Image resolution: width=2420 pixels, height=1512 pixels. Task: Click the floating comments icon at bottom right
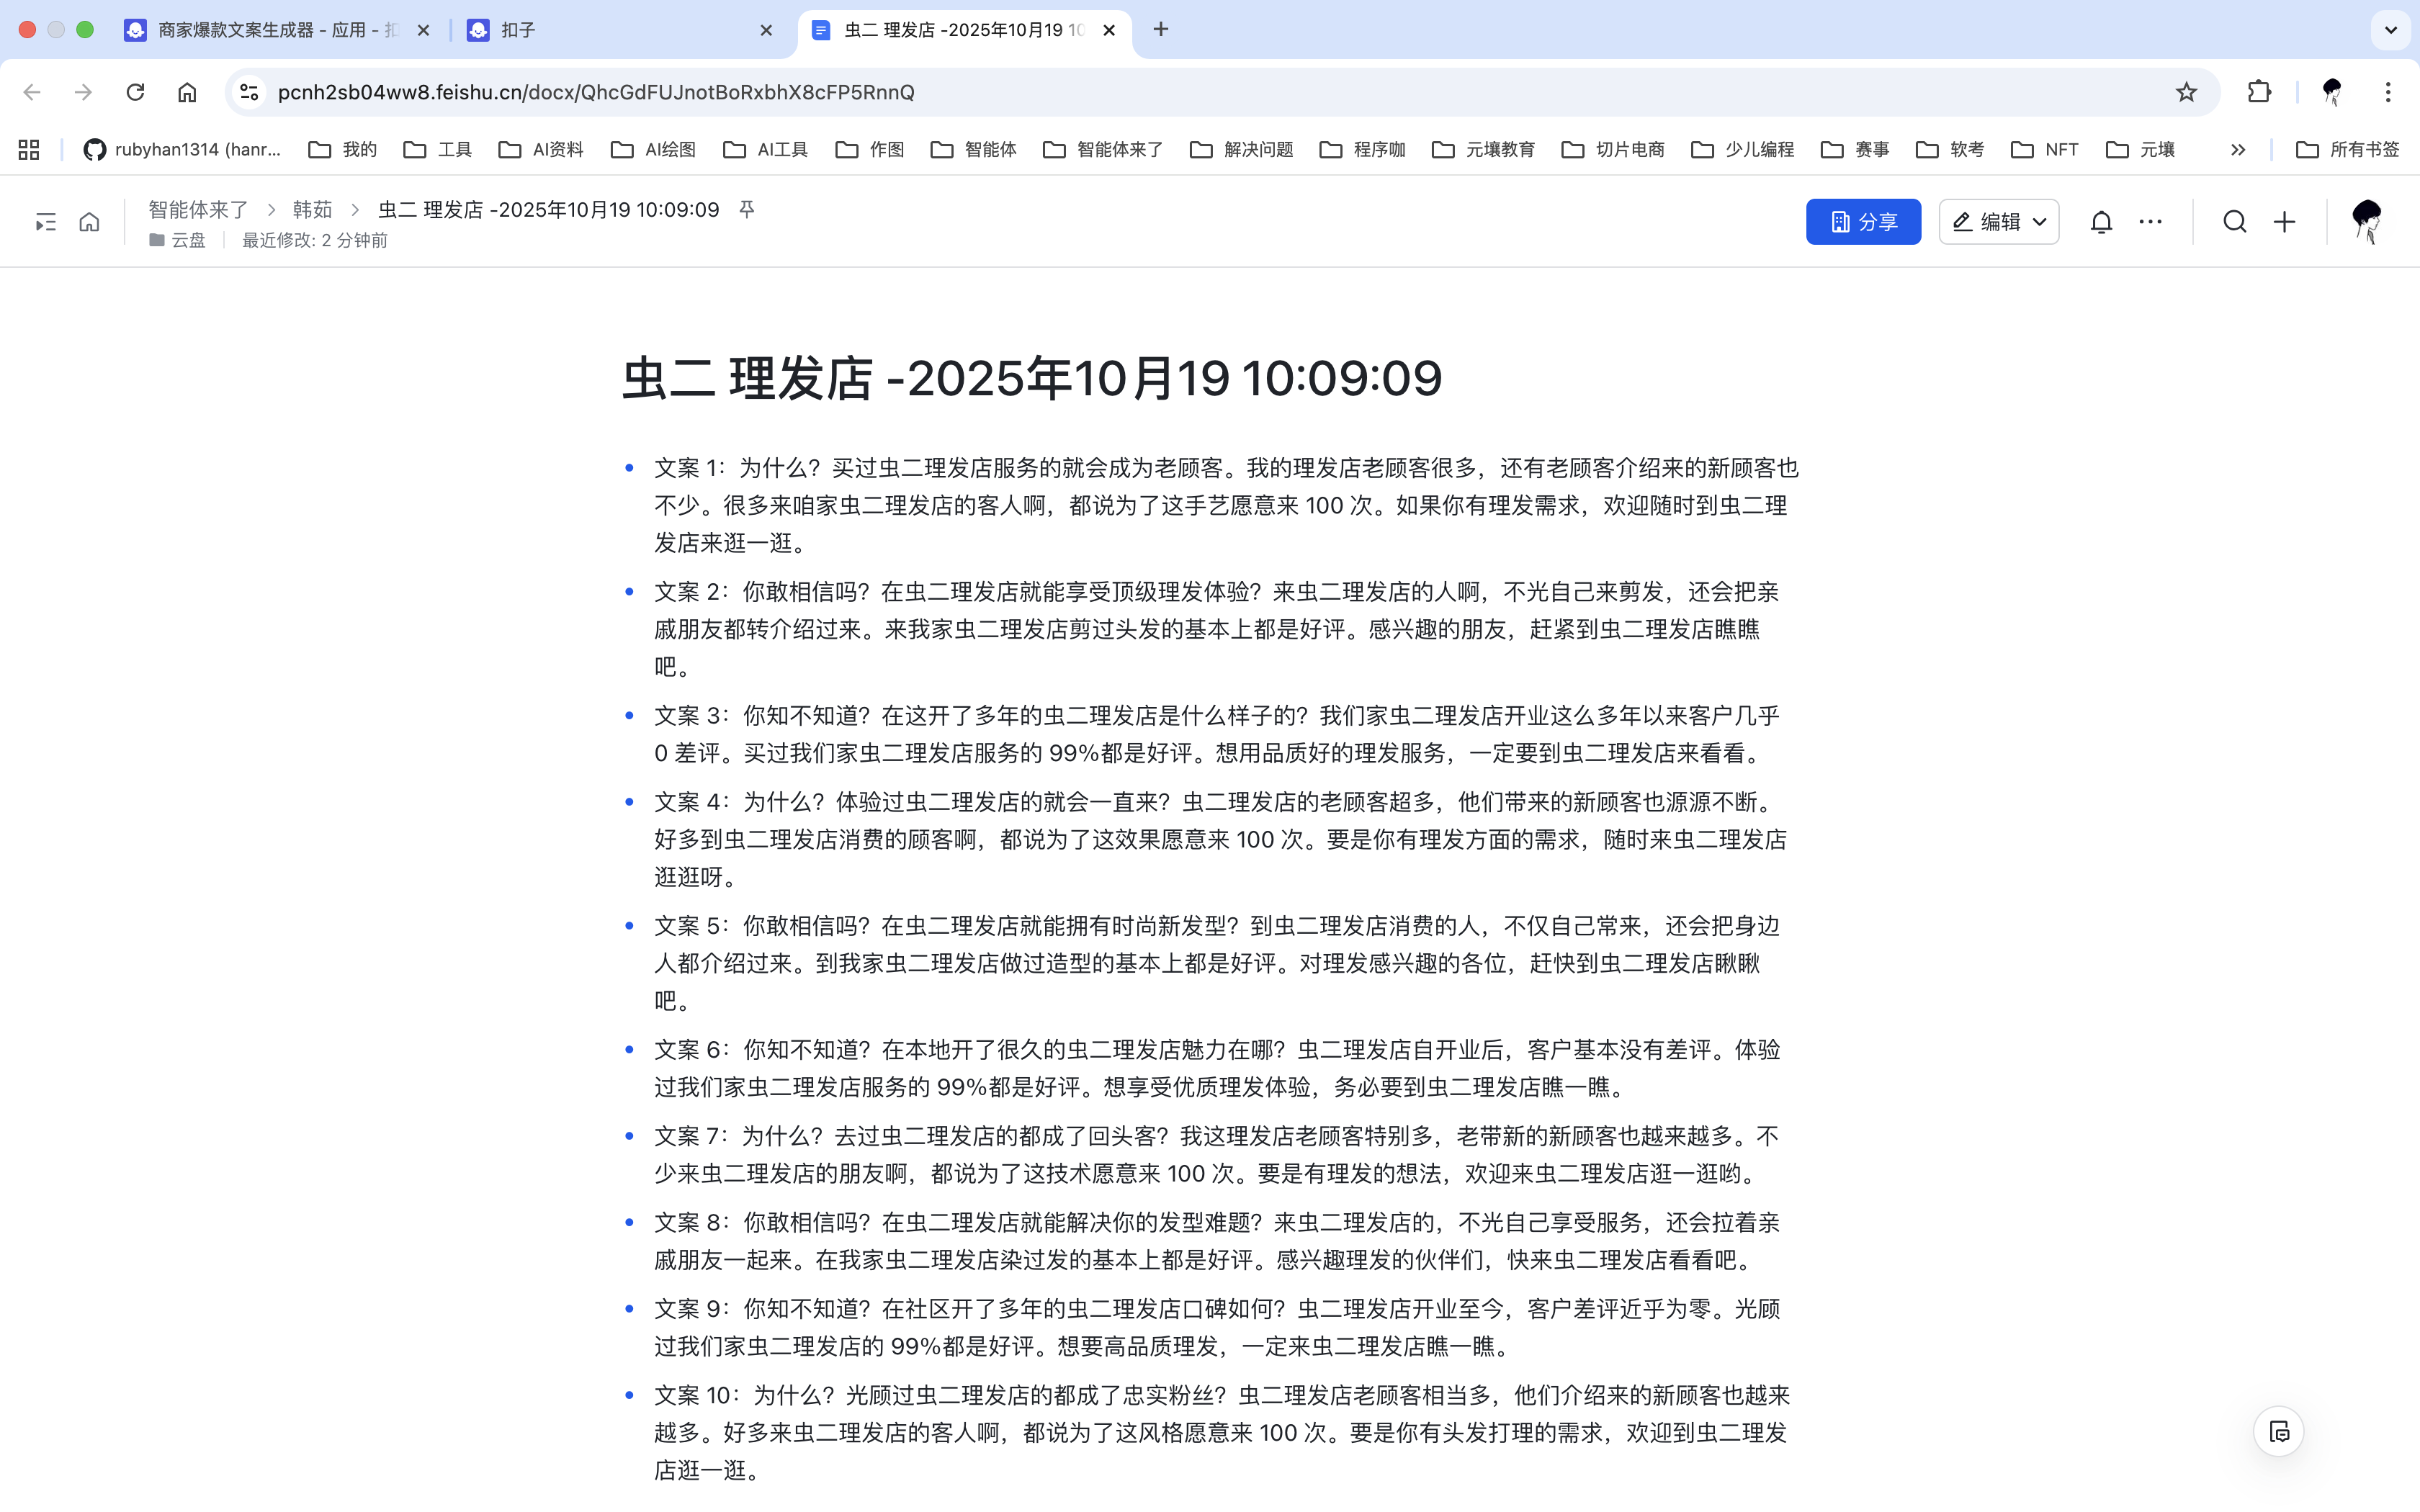2279,1432
